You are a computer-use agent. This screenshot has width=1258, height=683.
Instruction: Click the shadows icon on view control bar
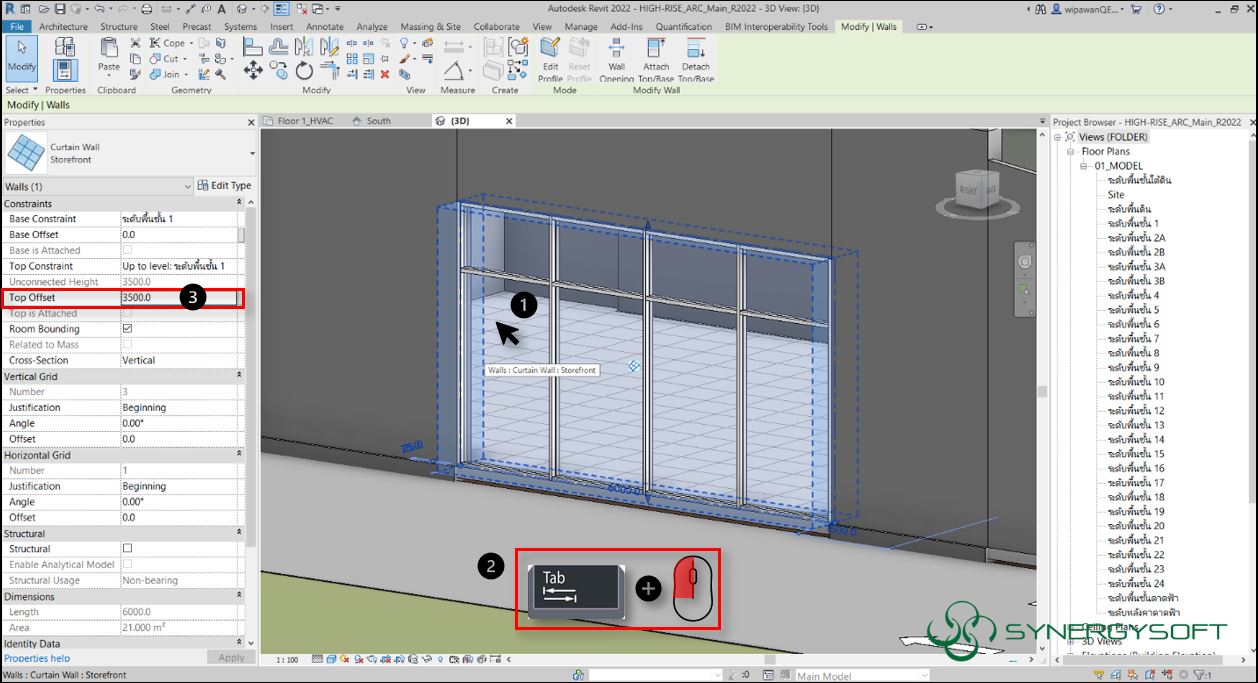pos(360,658)
